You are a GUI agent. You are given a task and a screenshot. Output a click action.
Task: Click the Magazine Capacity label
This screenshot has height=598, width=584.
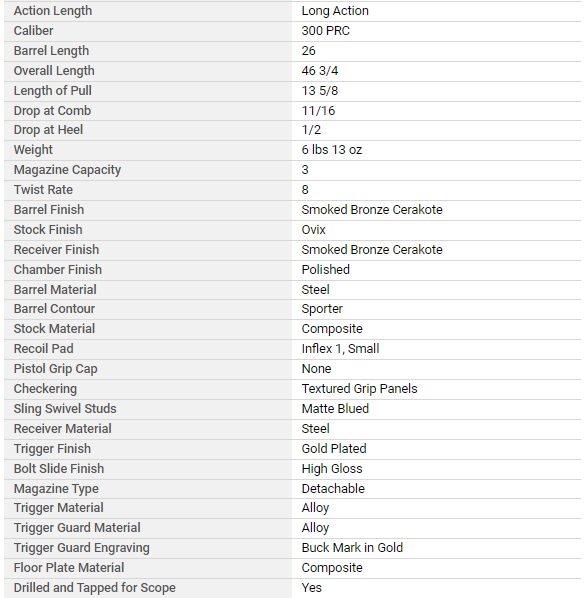pyautogui.click(x=67, y=170)
